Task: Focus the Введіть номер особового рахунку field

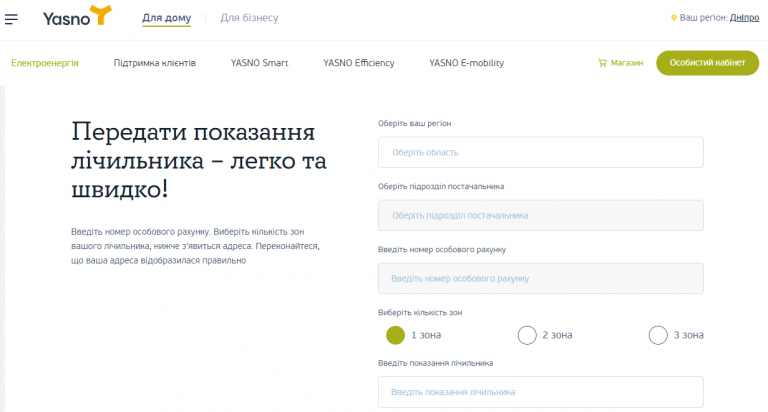Action: click(x=541, y=279)
